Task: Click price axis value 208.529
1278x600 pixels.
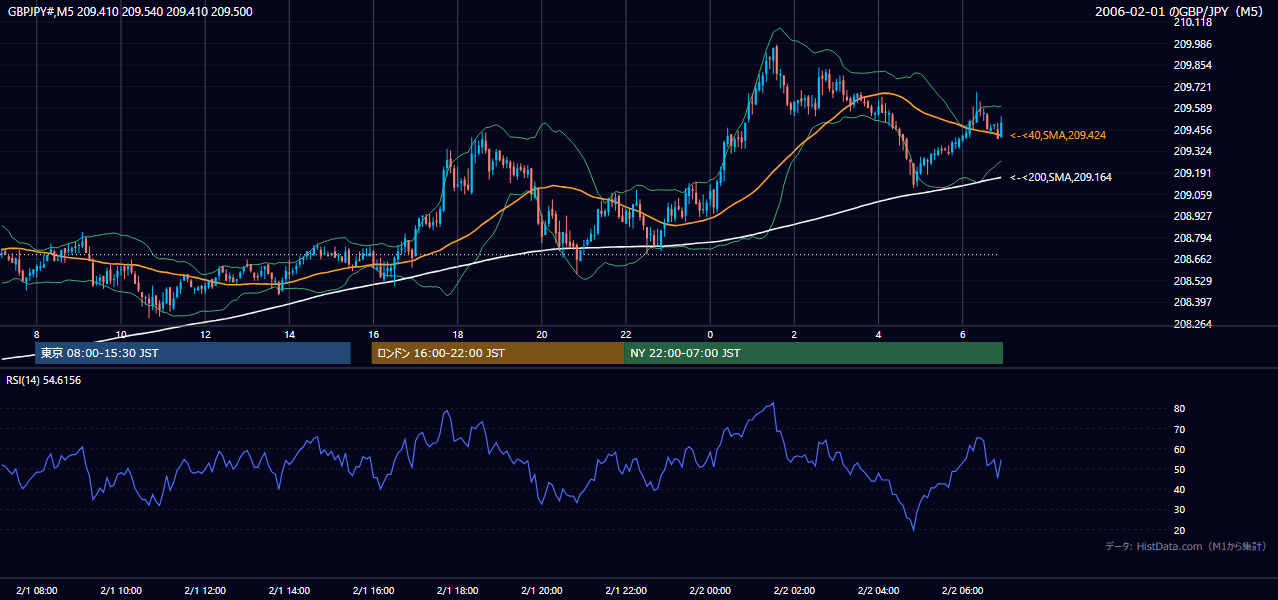Action: pyautogui.click(x=1193, y=281)
